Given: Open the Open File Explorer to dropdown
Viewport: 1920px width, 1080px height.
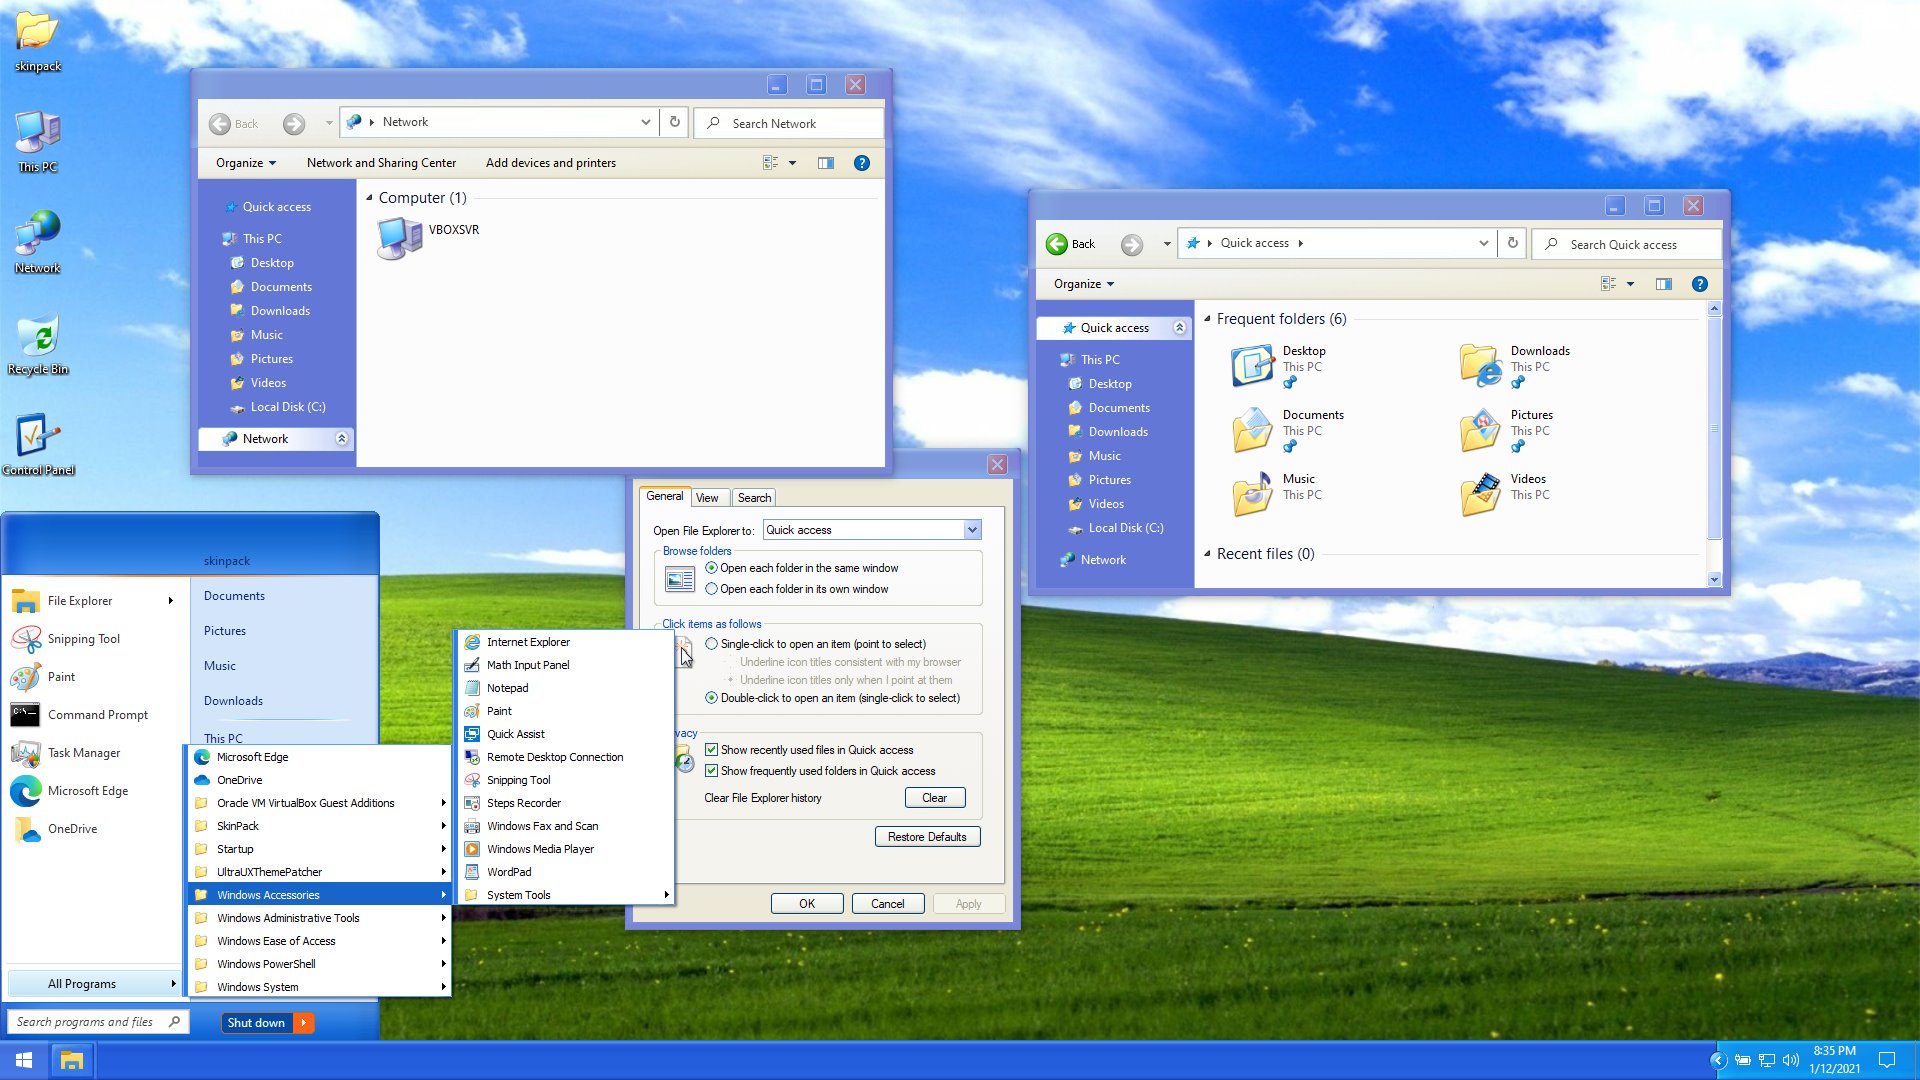Looking at the screenshot, I should point(971,530).
